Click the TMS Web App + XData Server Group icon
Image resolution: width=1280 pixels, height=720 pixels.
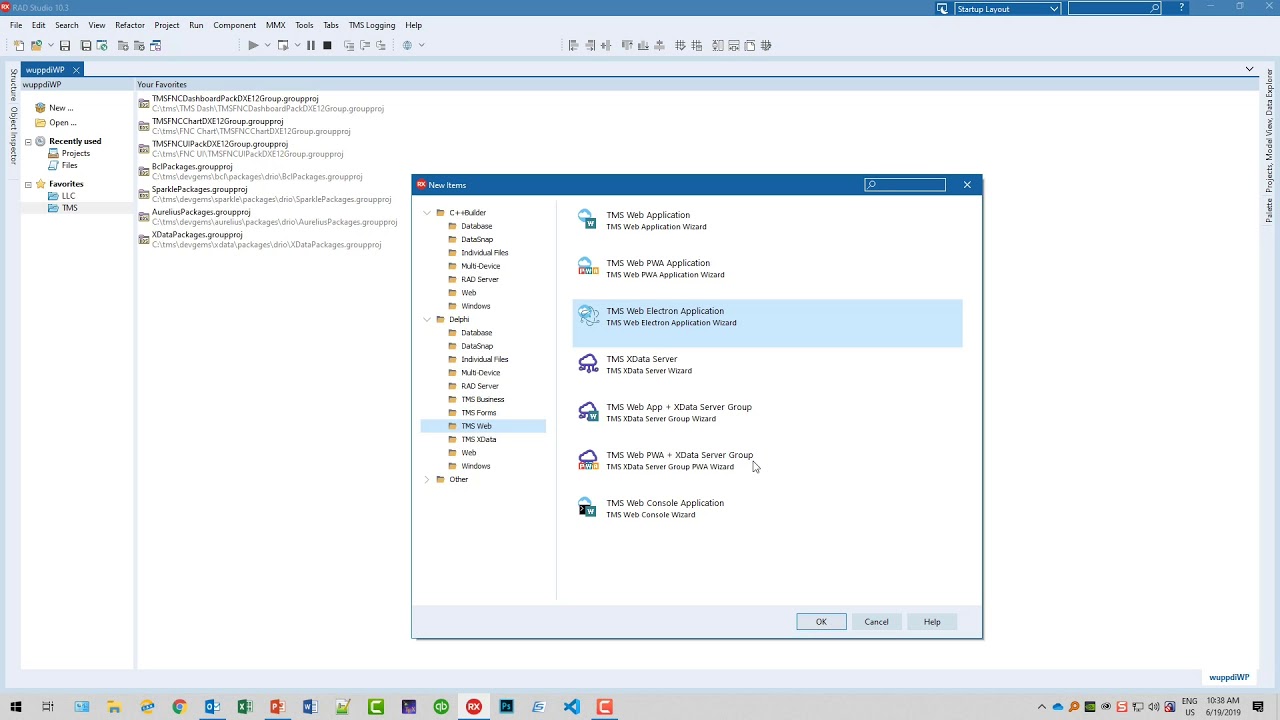click(588, 412)
